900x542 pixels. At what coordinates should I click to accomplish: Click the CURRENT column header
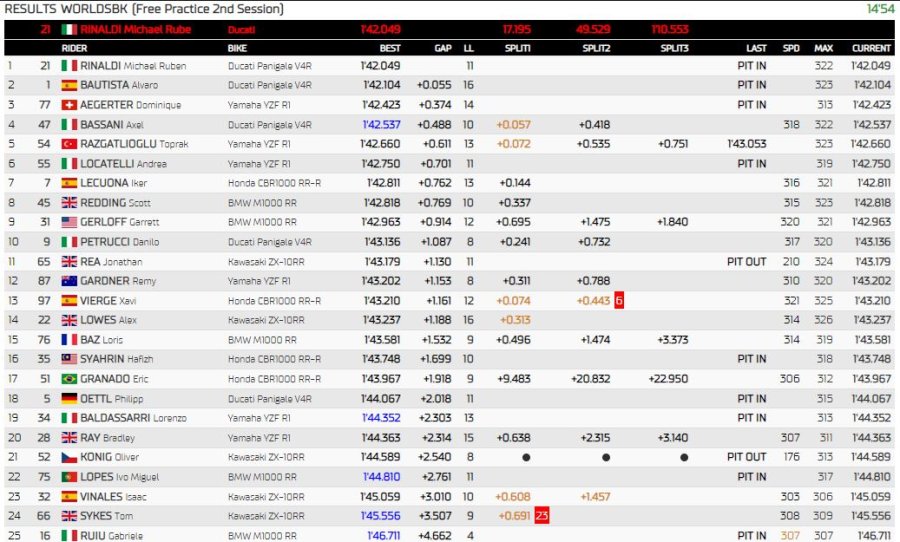(x=871, y=48)
